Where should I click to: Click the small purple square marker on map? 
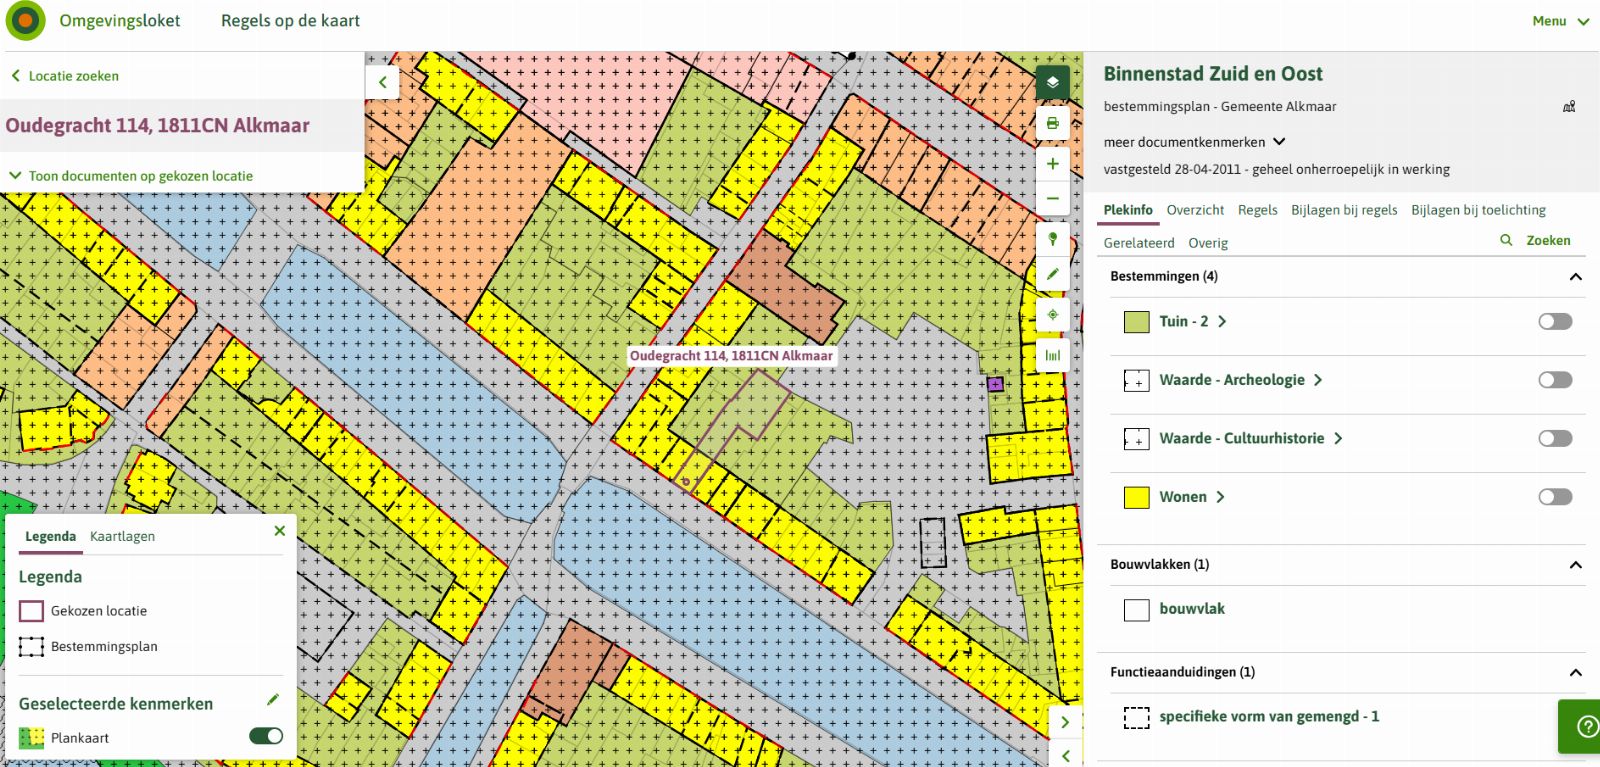tap(994, 384)
